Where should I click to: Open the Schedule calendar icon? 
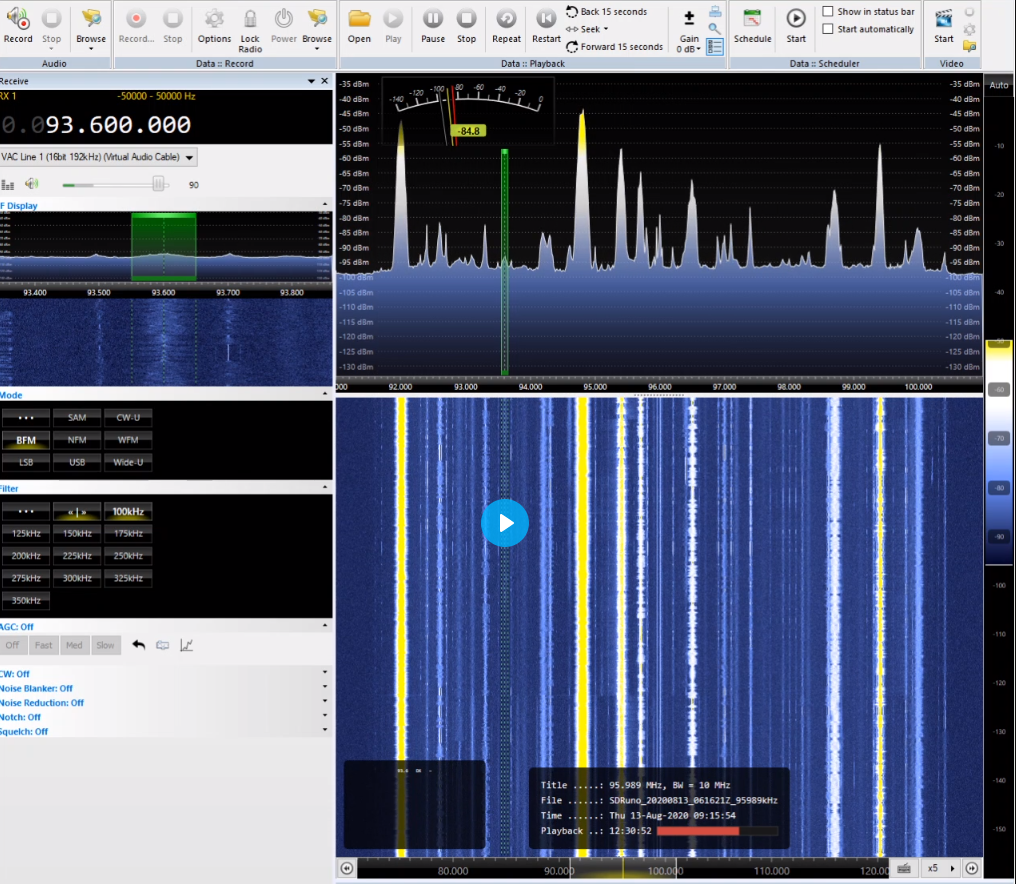coord(752,19)
